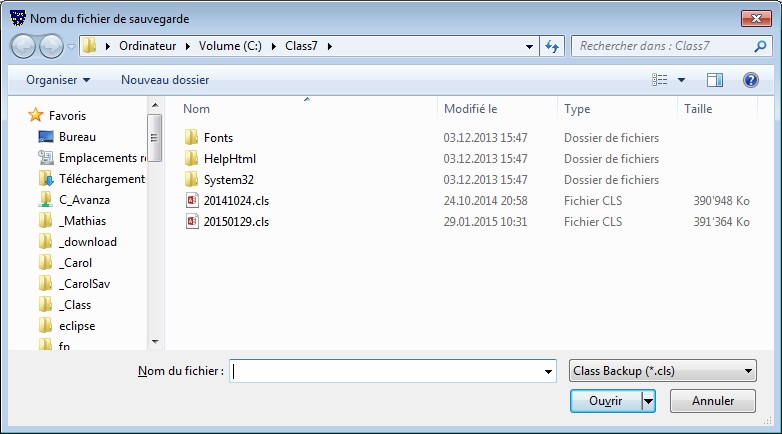This screenshot has height=434, width=782.
Task: Select the Fonts folder icon
Action: (192, 137)
